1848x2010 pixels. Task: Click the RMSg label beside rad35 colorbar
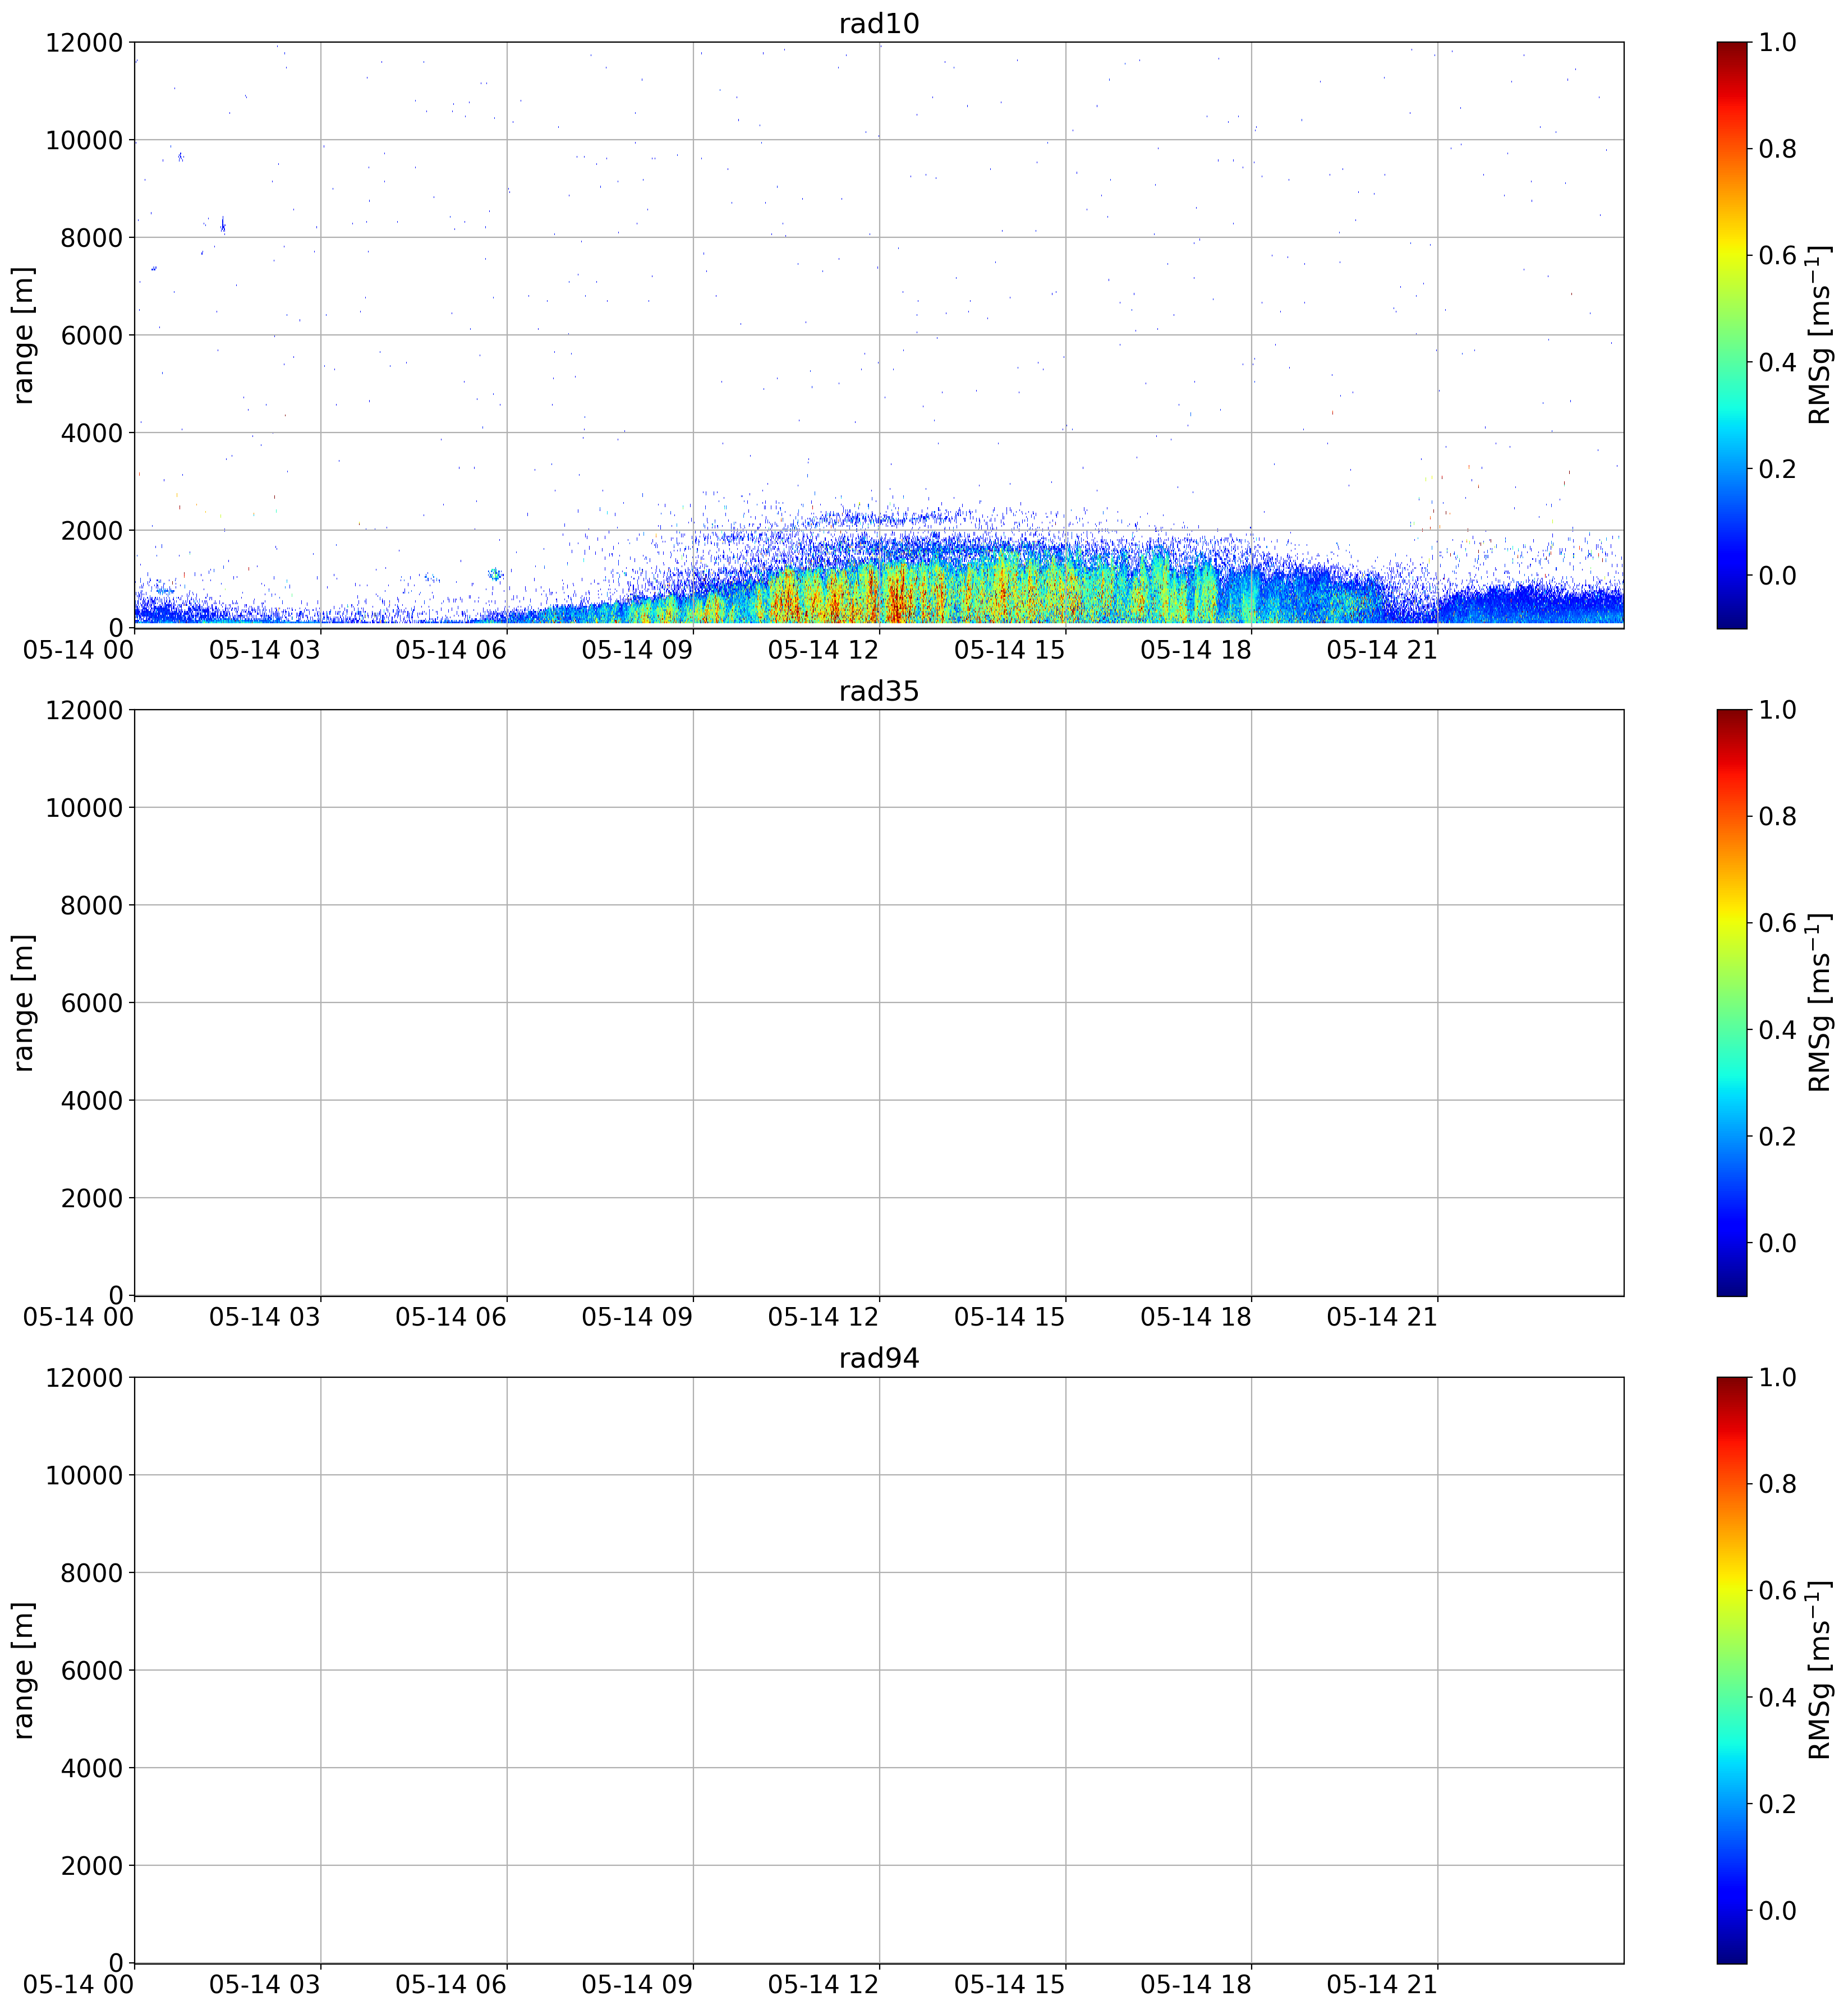pos(1820,1002)
